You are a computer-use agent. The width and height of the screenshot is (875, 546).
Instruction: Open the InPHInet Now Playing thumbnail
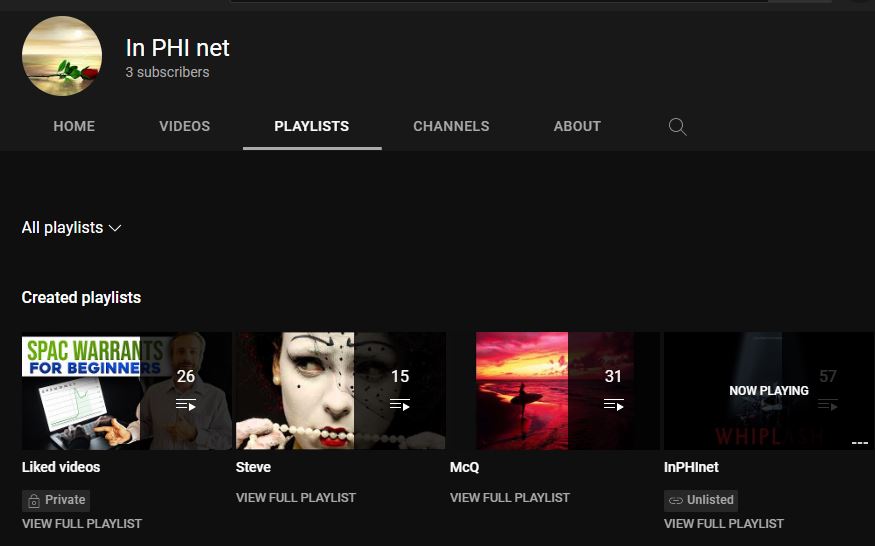pyautogui.click(x=768, y=391)
